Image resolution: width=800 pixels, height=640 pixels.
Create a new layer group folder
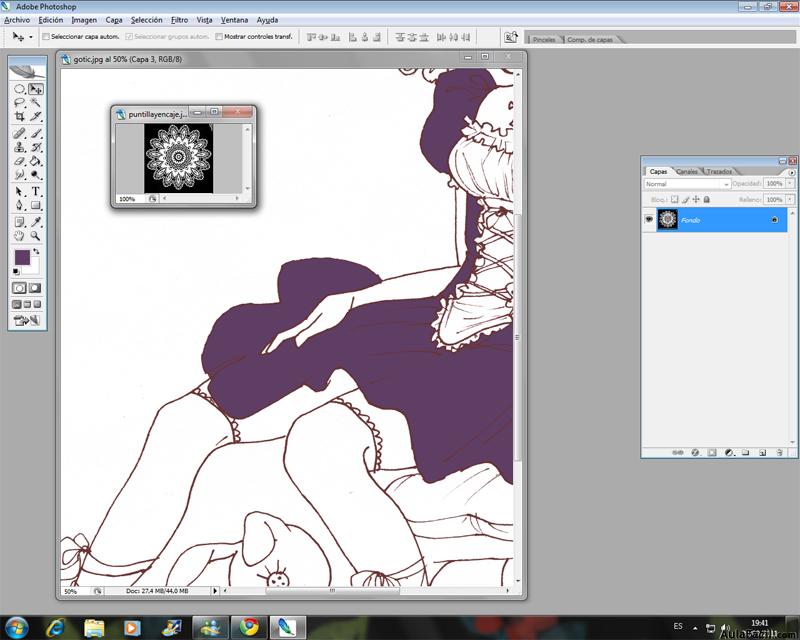tap(745, 453)
